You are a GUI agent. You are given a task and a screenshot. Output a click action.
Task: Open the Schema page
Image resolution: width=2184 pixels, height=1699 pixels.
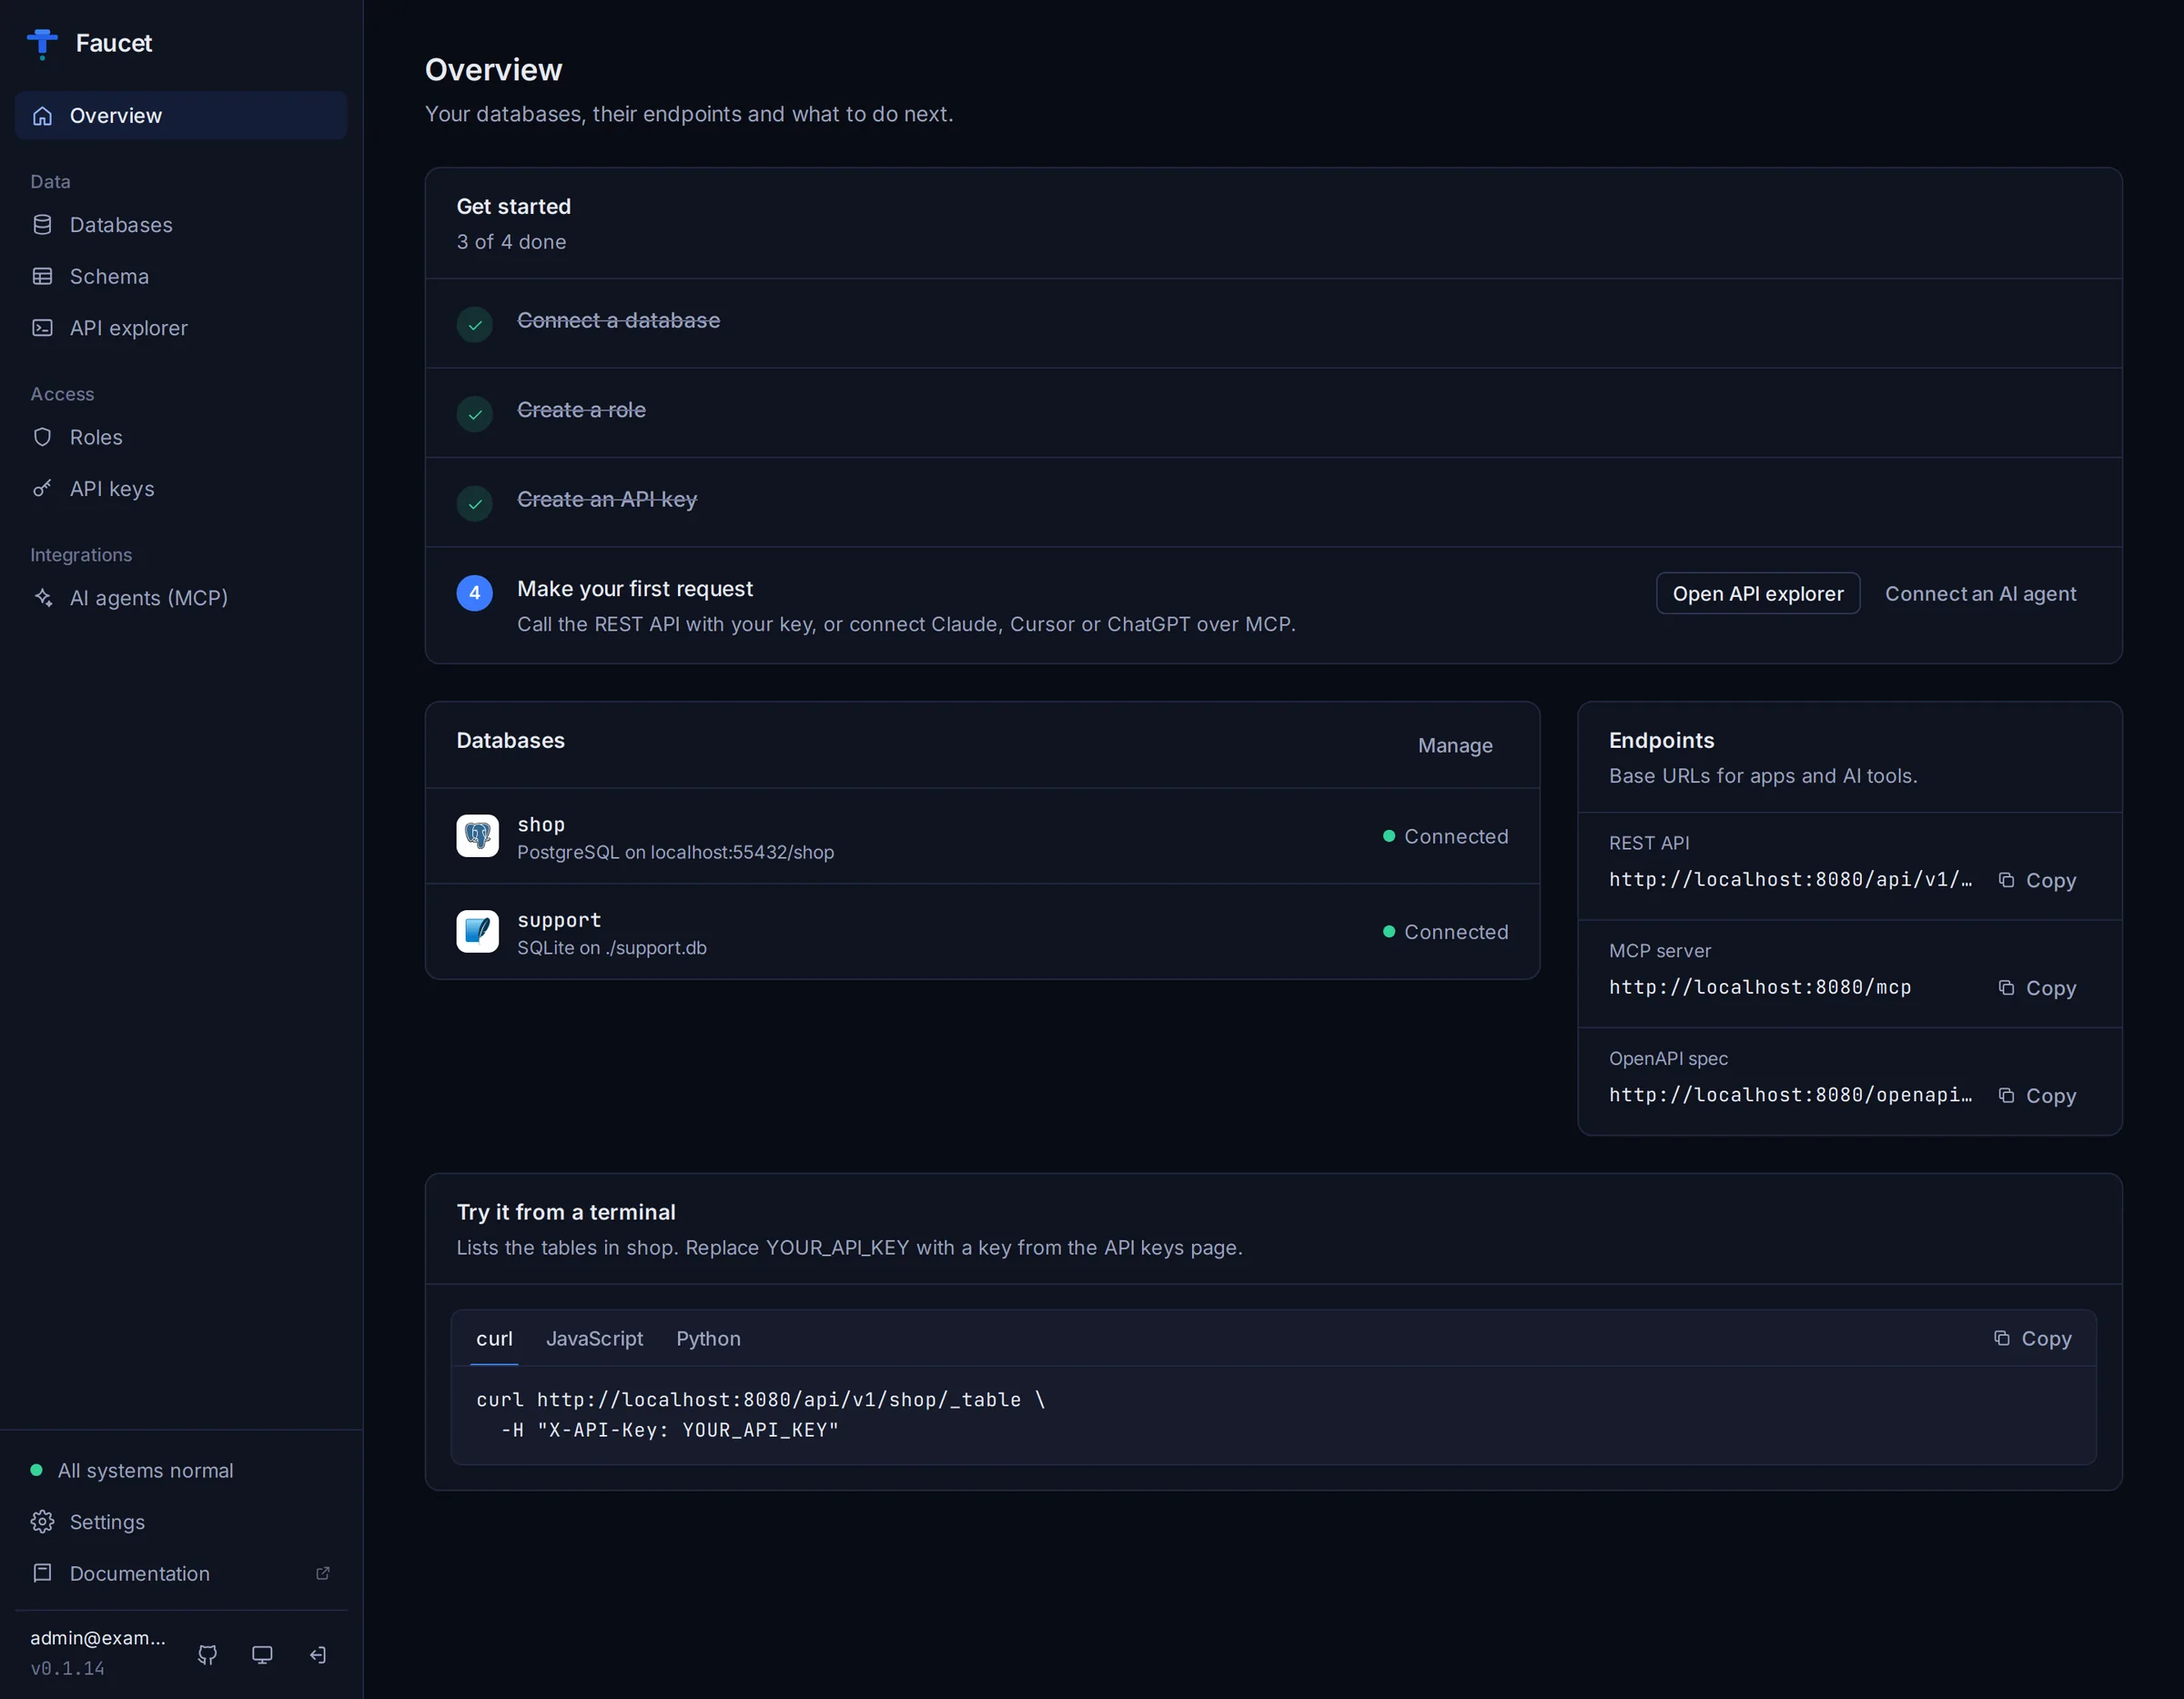(181, 276)
